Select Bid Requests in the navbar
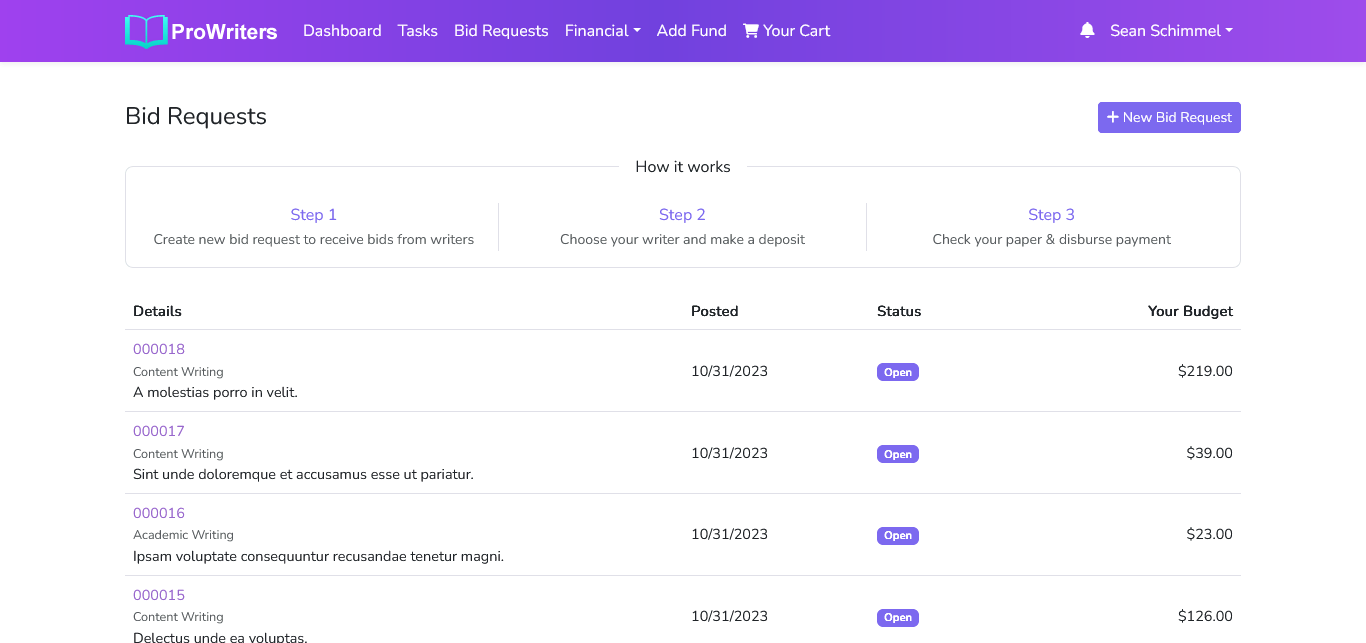This screenshot has height=643, width=1366. 501,31
